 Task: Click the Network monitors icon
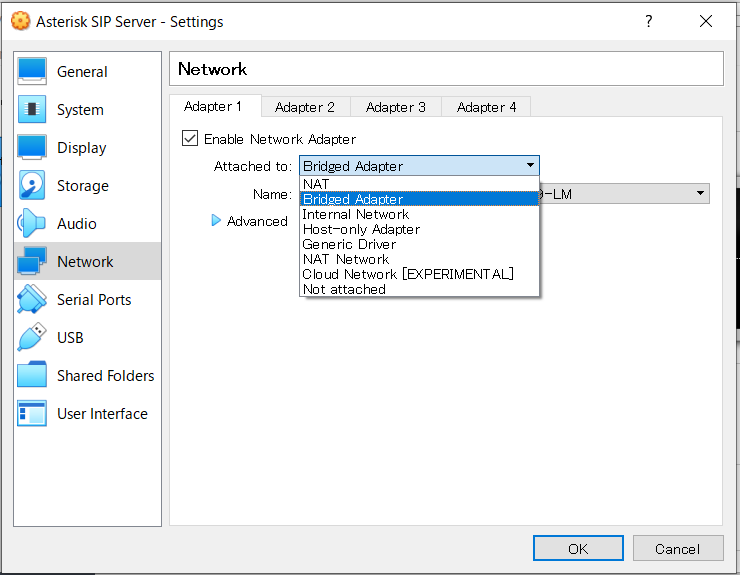point(32,261)
